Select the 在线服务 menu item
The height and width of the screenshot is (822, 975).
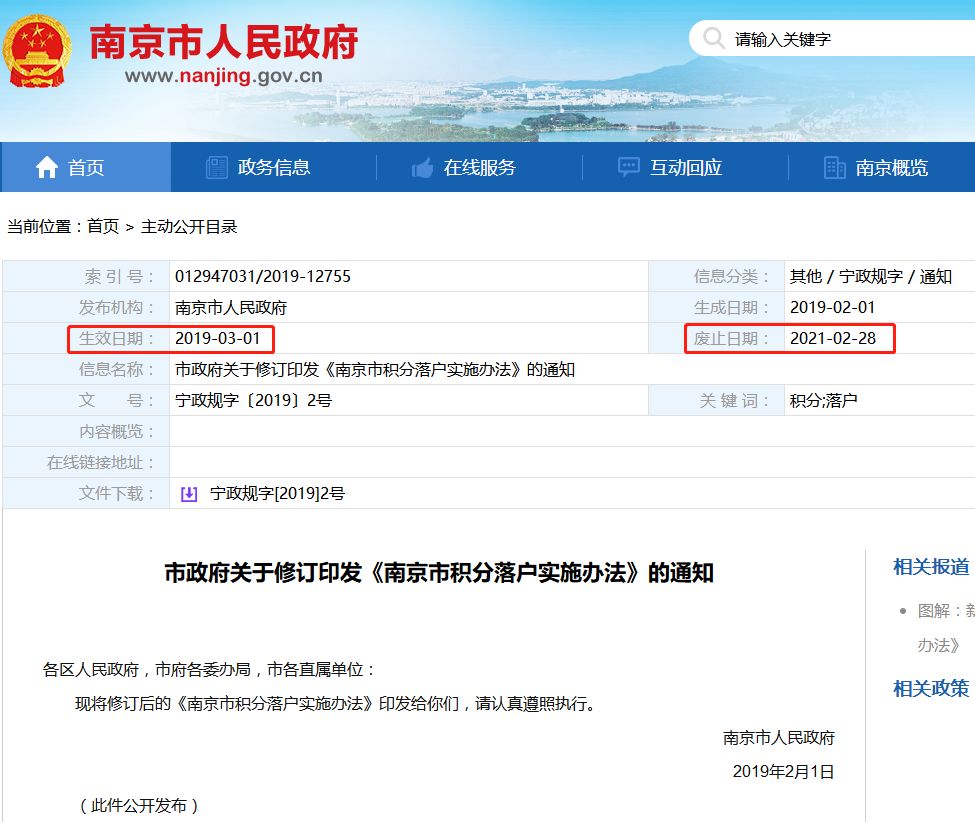pos(479,167)
